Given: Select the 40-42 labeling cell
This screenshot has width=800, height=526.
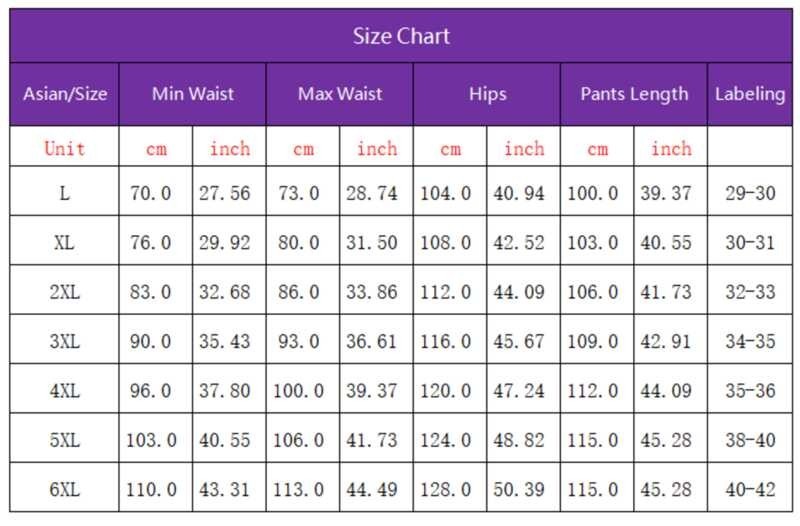Looking at the screenshot, I should point(750,490).
